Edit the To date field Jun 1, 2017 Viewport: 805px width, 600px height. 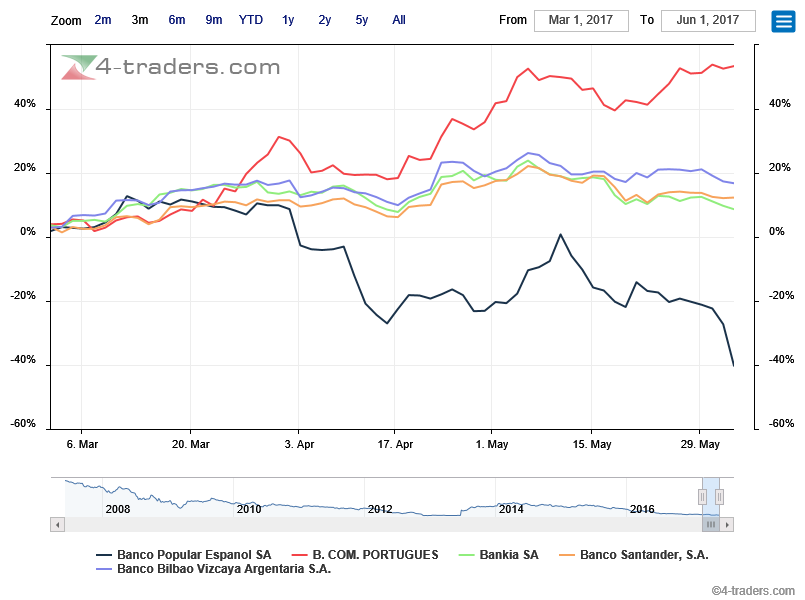click(x=708, y=21)
